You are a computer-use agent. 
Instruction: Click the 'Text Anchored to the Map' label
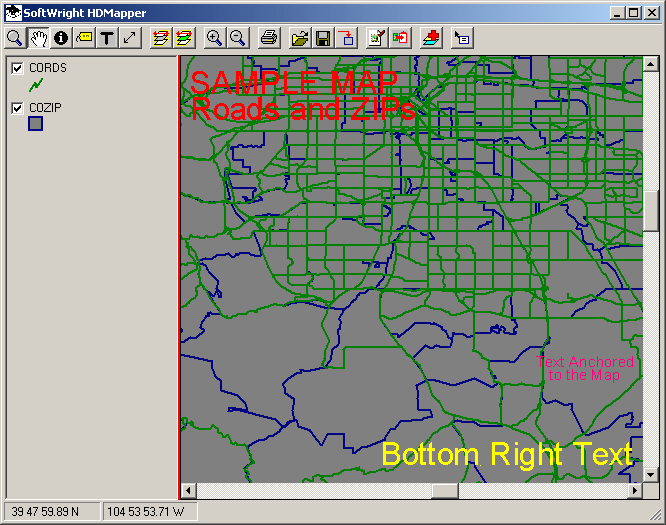pos(585,368)
